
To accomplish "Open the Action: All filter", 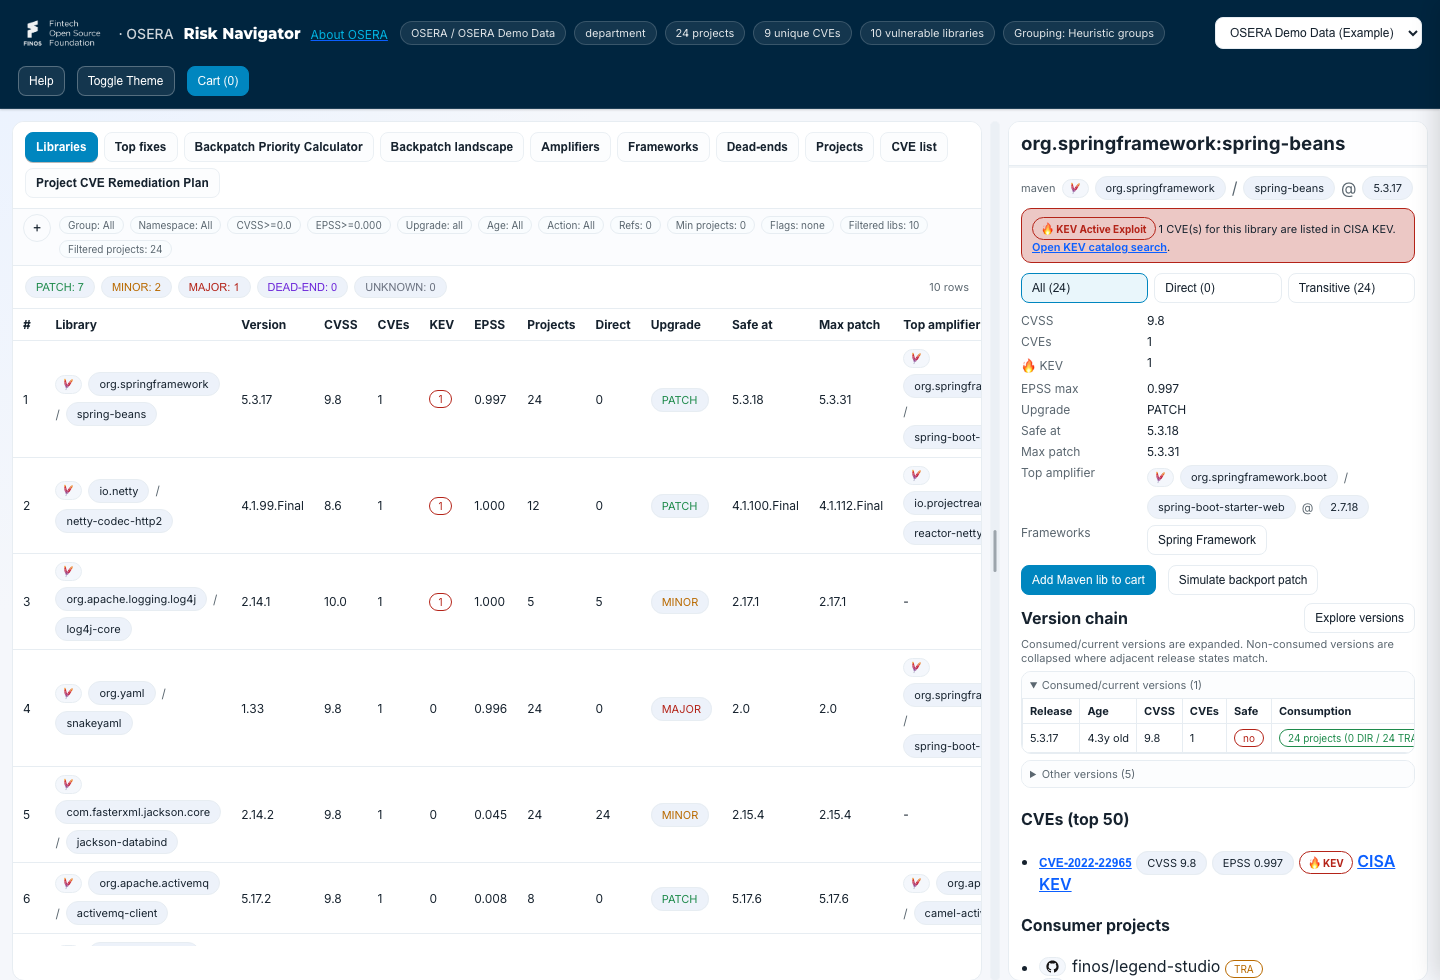I will click(571, 226).
